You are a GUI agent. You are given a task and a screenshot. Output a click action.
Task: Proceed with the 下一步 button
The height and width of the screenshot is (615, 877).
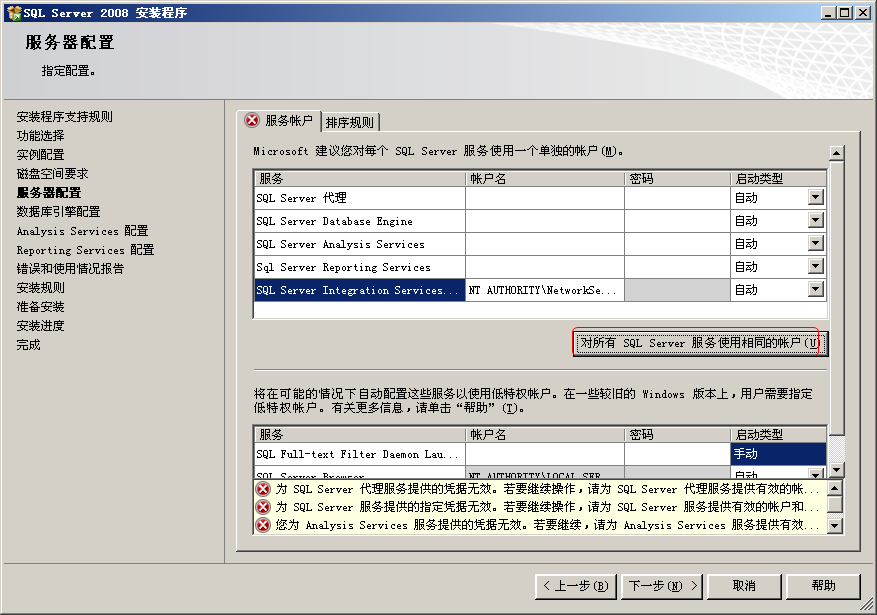[x=662, y=586]
